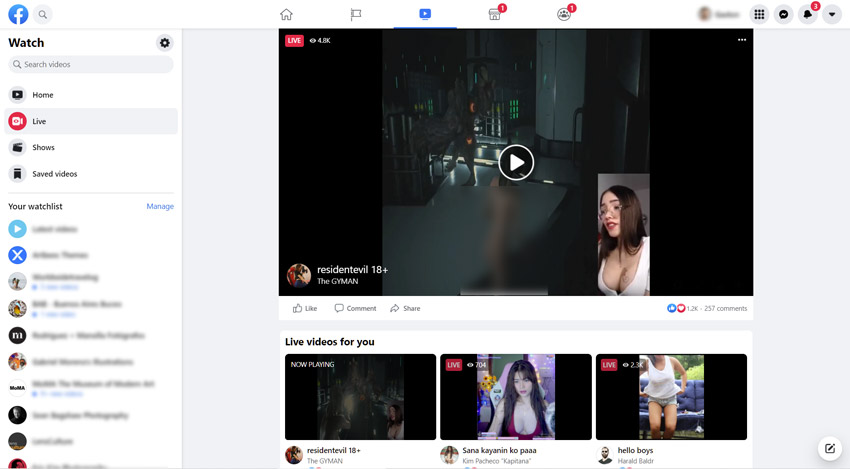Play the live video
The height and width of the screenshot is (469, 850).
(x=516, y=163)
